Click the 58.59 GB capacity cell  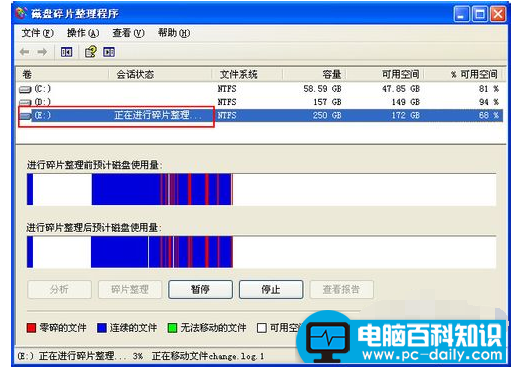pos(322,89)
